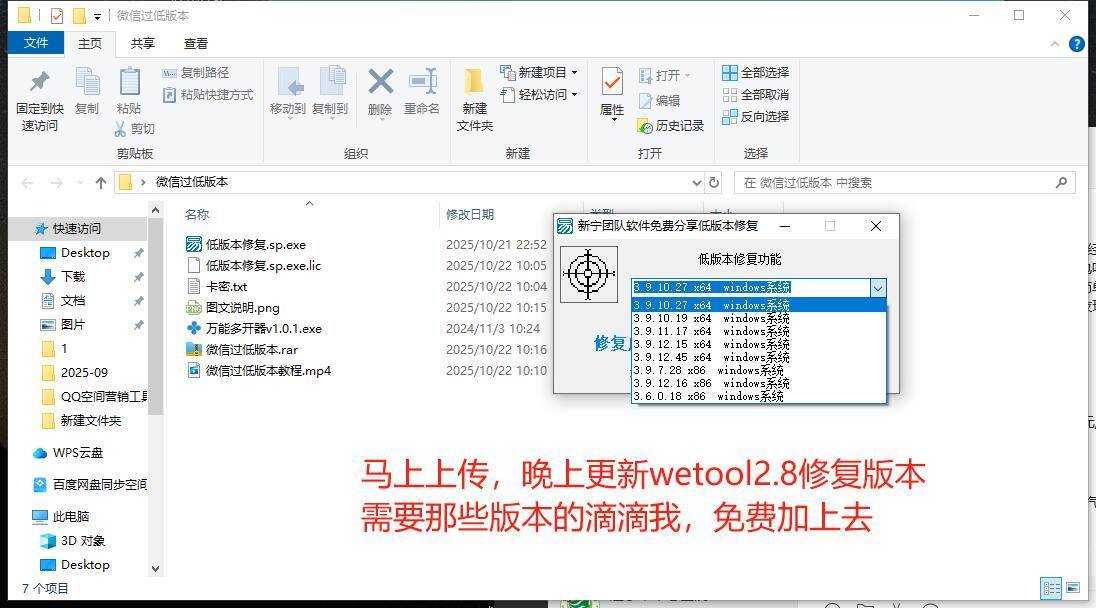The height and width of the screenshot is (608, 1096).
Task: Choose 3.6.0.18 x86 from version list
Action: click(708, 396)
